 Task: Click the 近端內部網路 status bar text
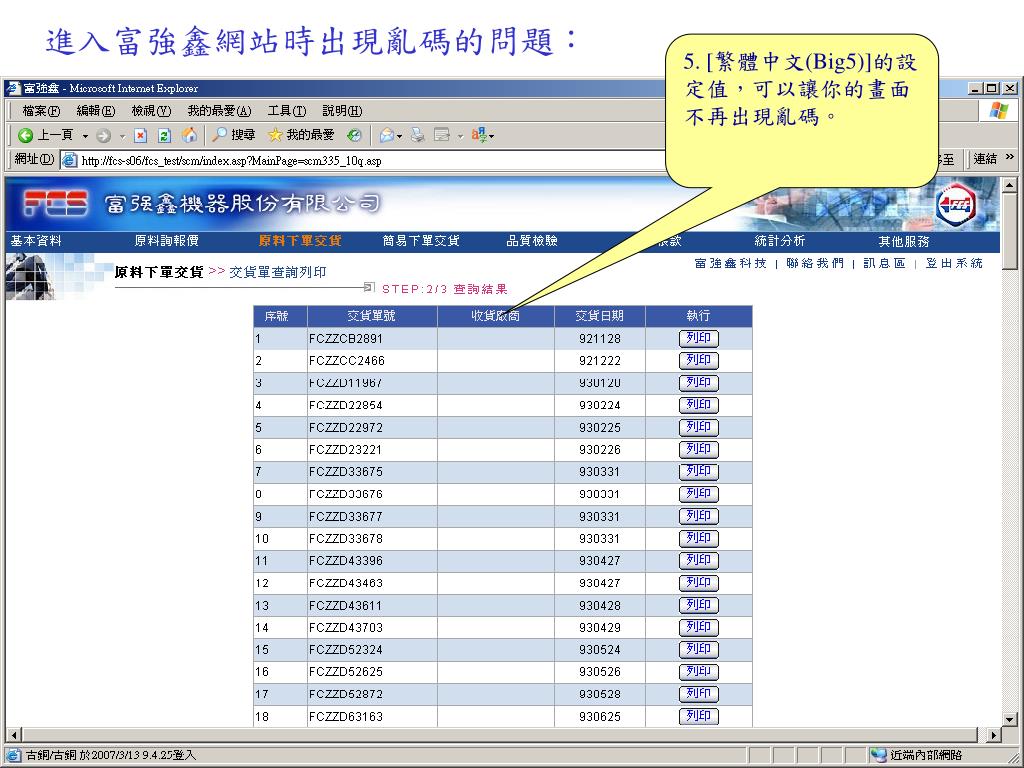coord(926,756)
